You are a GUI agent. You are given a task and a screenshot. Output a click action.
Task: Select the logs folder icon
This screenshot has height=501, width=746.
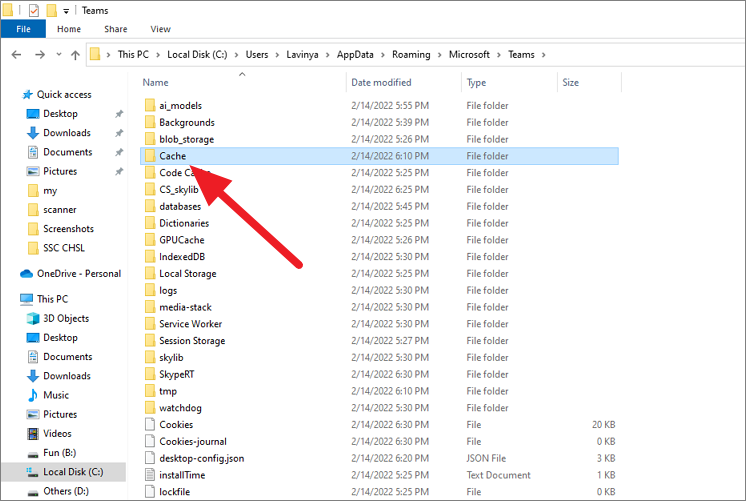pyautogui.click(x=150, y=290)
